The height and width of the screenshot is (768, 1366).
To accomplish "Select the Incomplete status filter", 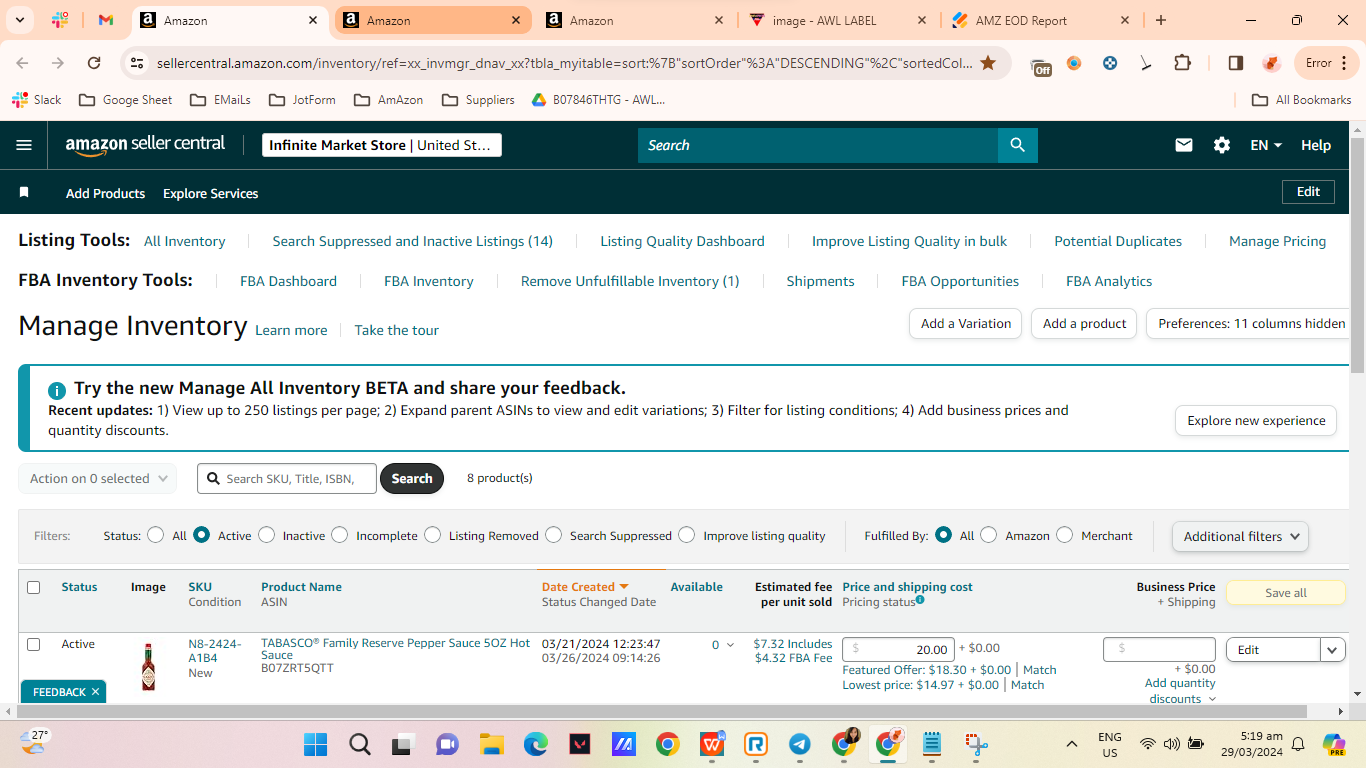I will click(339, 535).
